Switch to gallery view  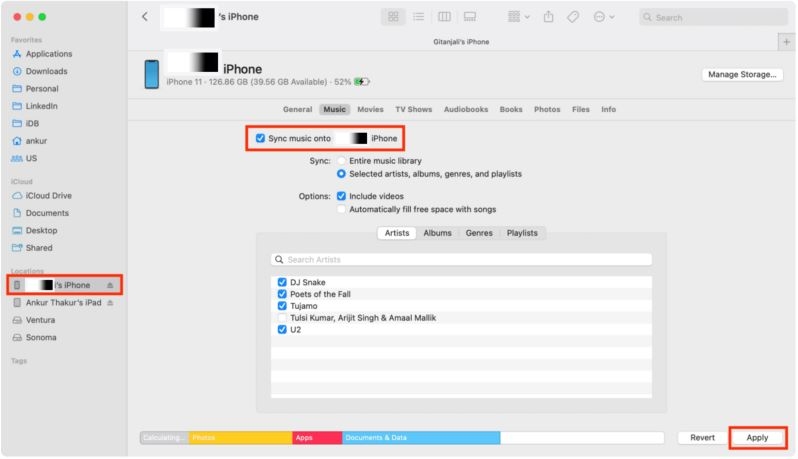pos(470,17)
